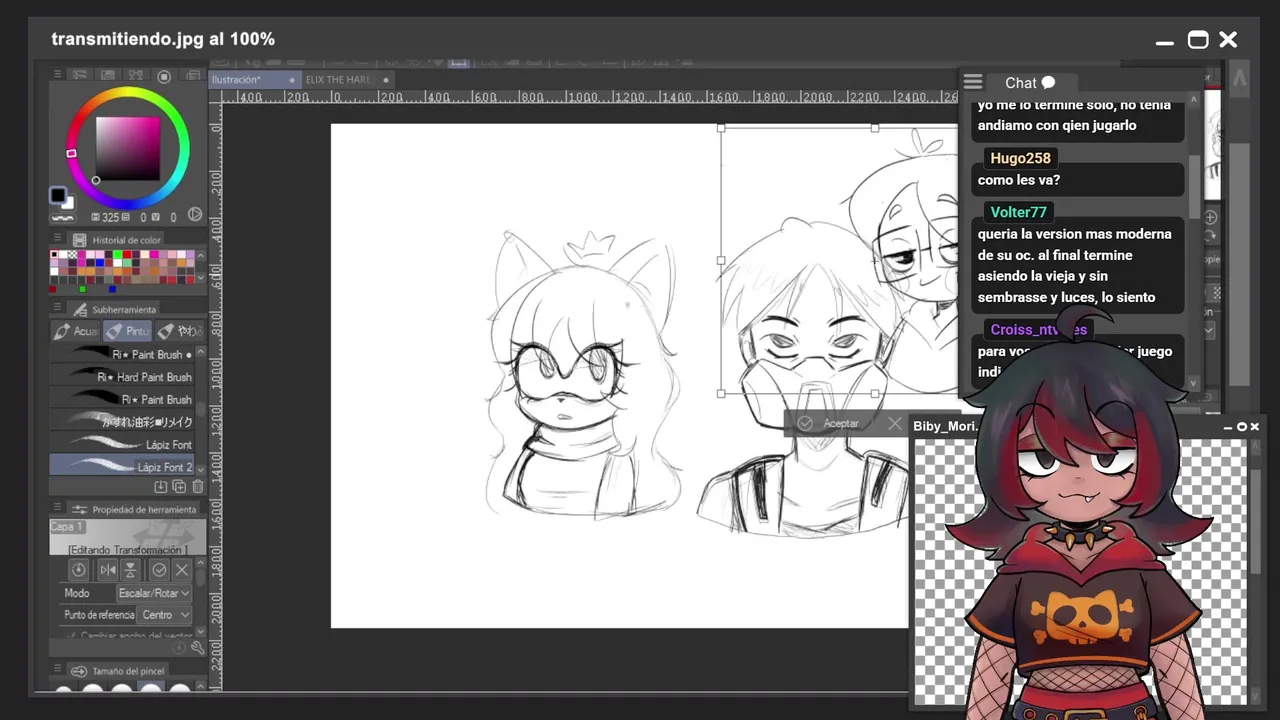
Task: Duplicate the selected sub tool
Action: (x=179, y=487)
